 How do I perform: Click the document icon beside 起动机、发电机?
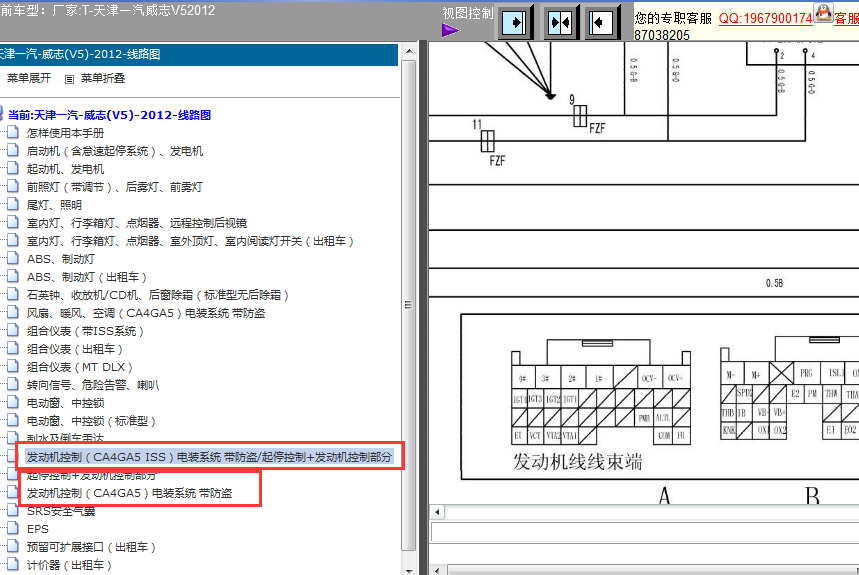(x=13, y=168)
